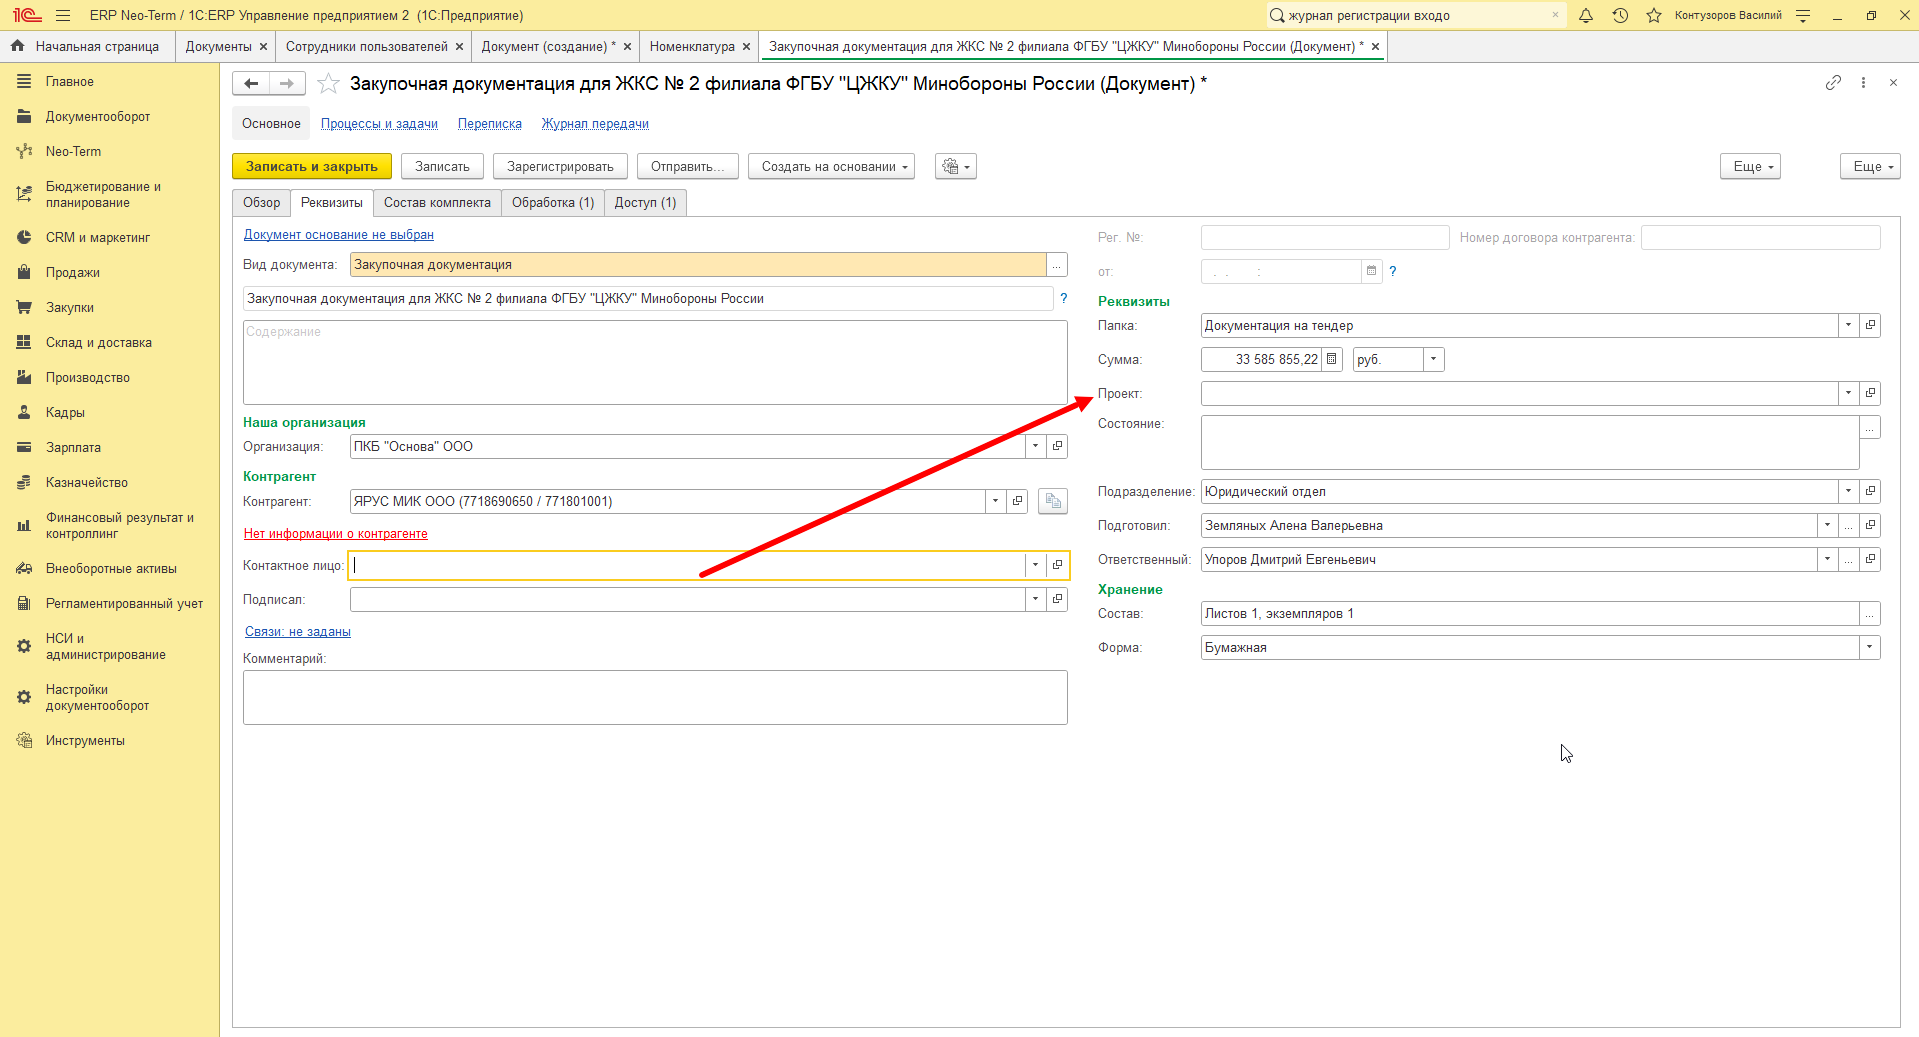Go back with left arrow button
1919x1037 pixels.
tap(251, 84)
